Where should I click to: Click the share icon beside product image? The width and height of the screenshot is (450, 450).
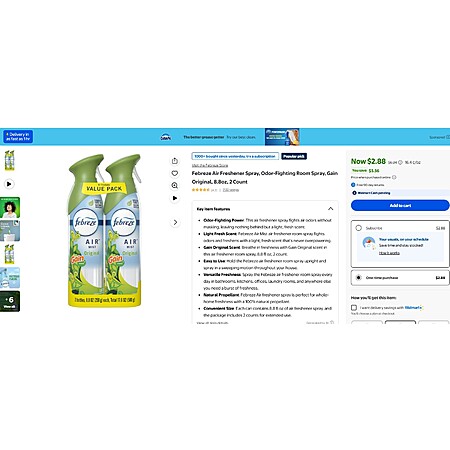(175, 161)
